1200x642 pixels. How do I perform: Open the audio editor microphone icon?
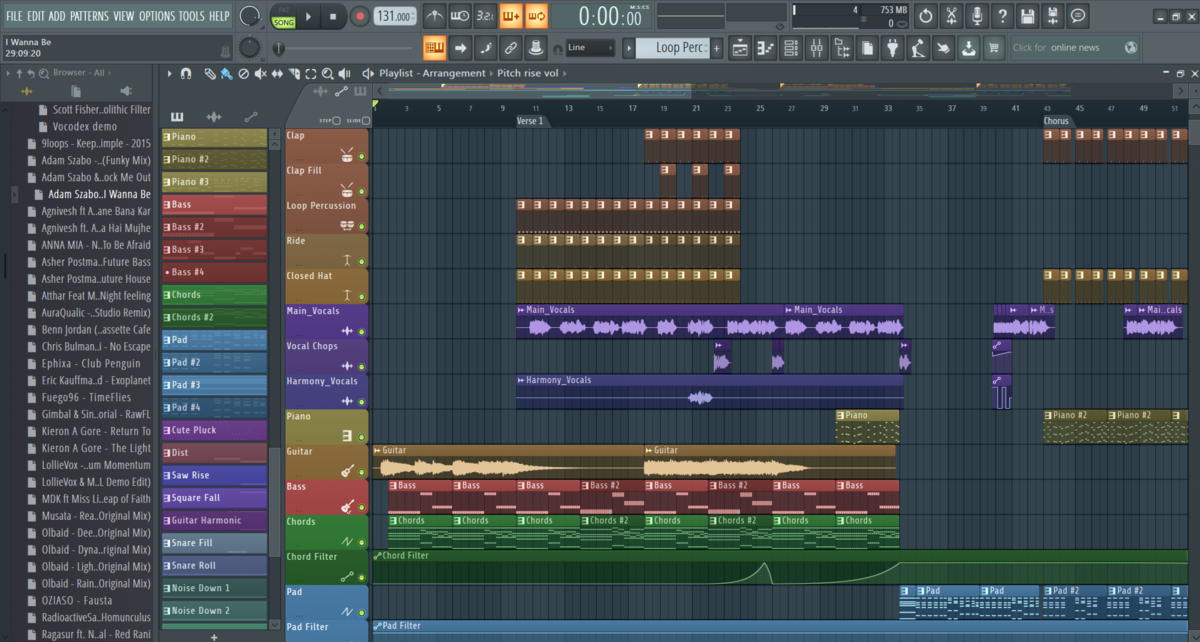pos(976,16)
